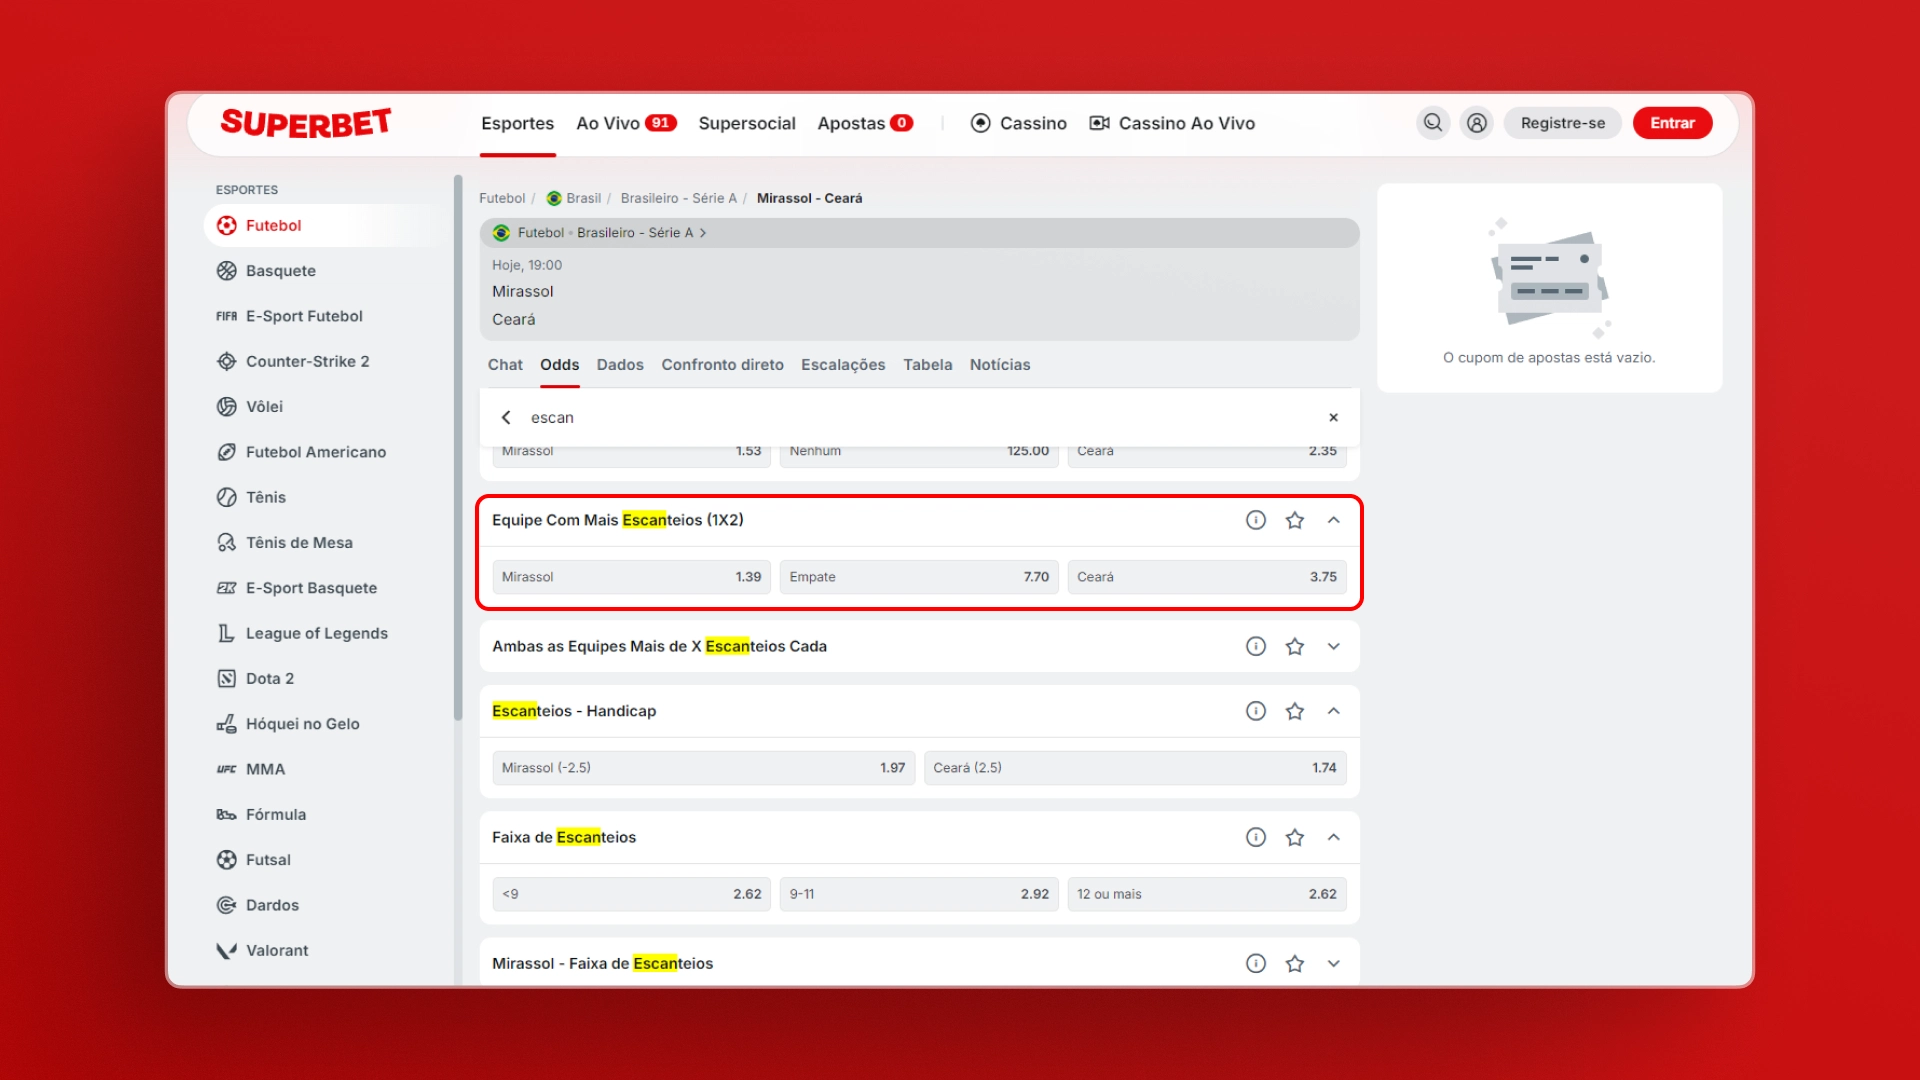
Task: Open the search magnifier icon in header
Action: (x=1433, y=123)
